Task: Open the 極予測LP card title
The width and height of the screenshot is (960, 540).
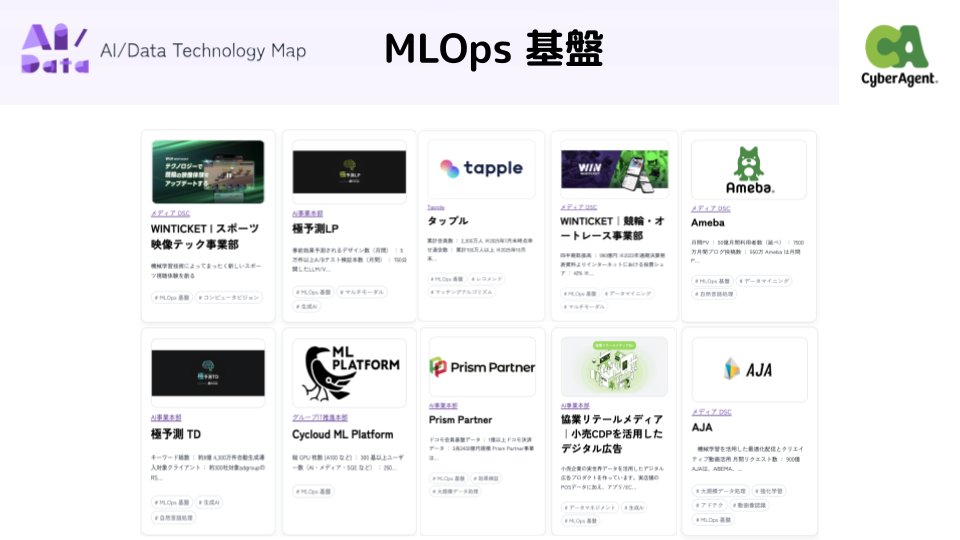Action: [x=315, y=228]
